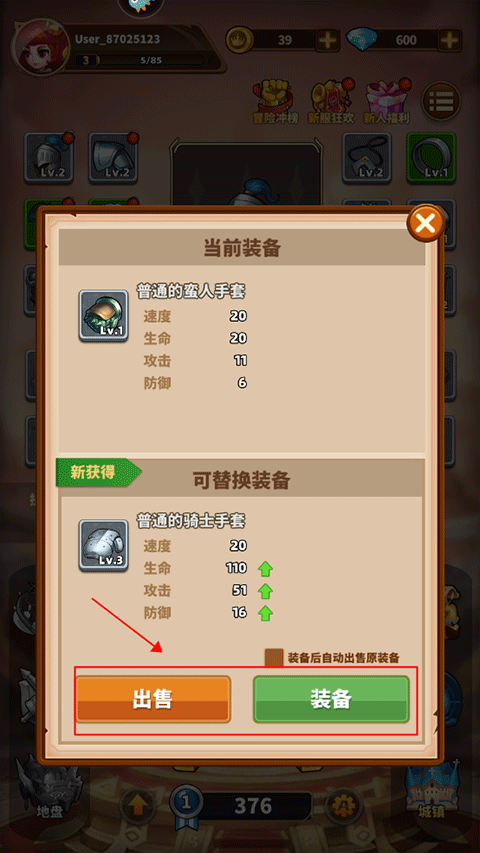The image size is (480, 853).
Task: Tap the knight glove Lv.3 icon
Action: 103,545
